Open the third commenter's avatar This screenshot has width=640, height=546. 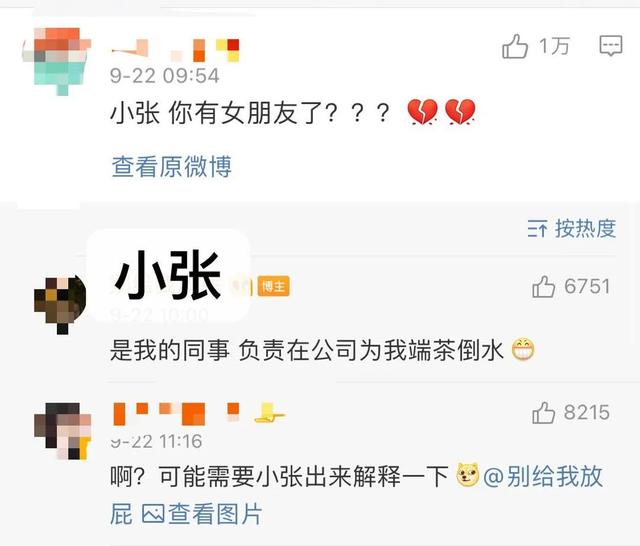point(62,431)
